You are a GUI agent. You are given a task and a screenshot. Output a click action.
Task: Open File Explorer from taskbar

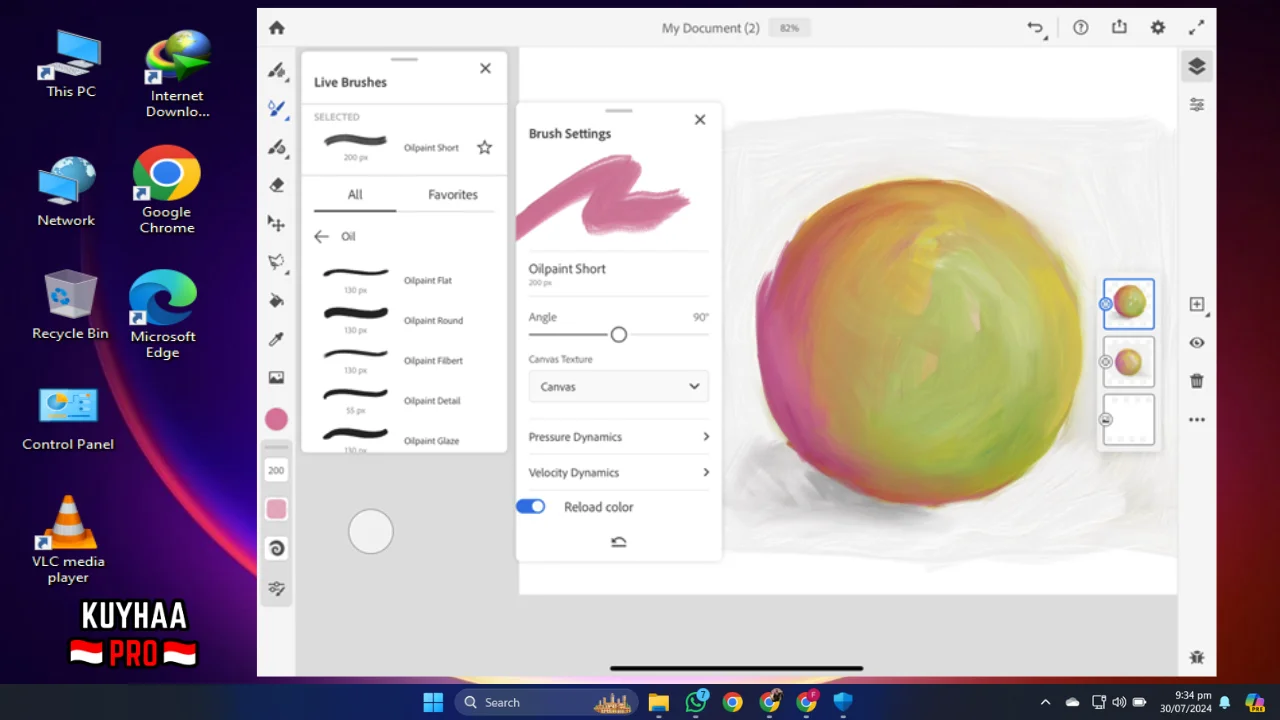pyautogui.click(x=658, y=702)
